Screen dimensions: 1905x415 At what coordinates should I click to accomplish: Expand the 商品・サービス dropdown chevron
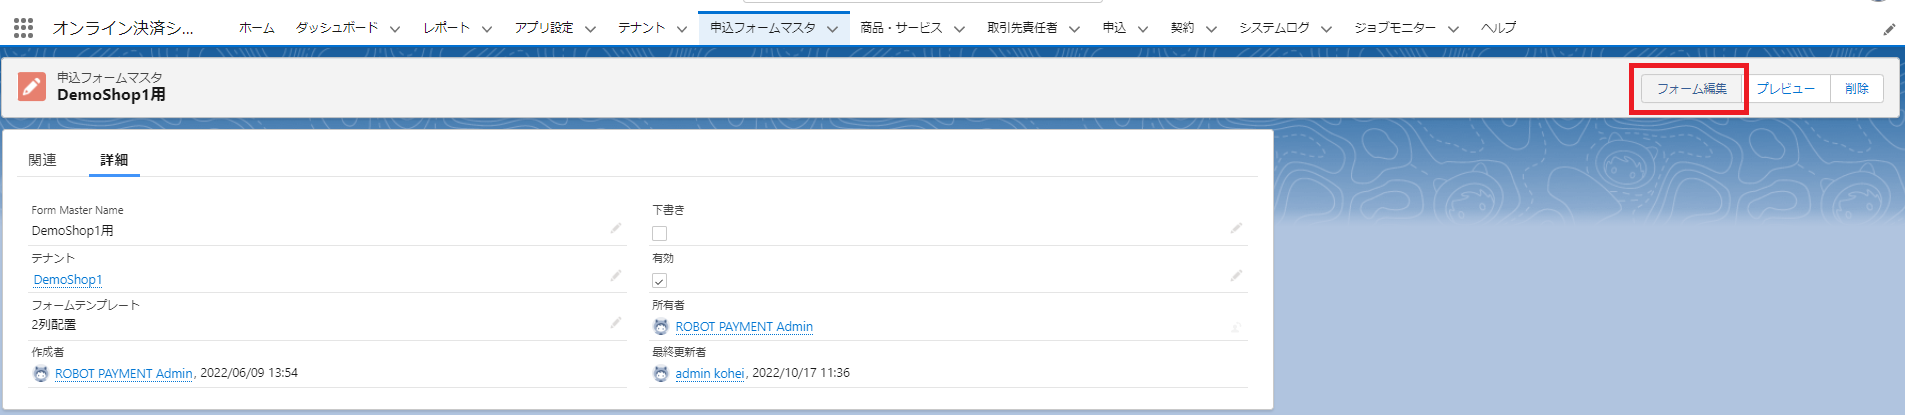959,29
